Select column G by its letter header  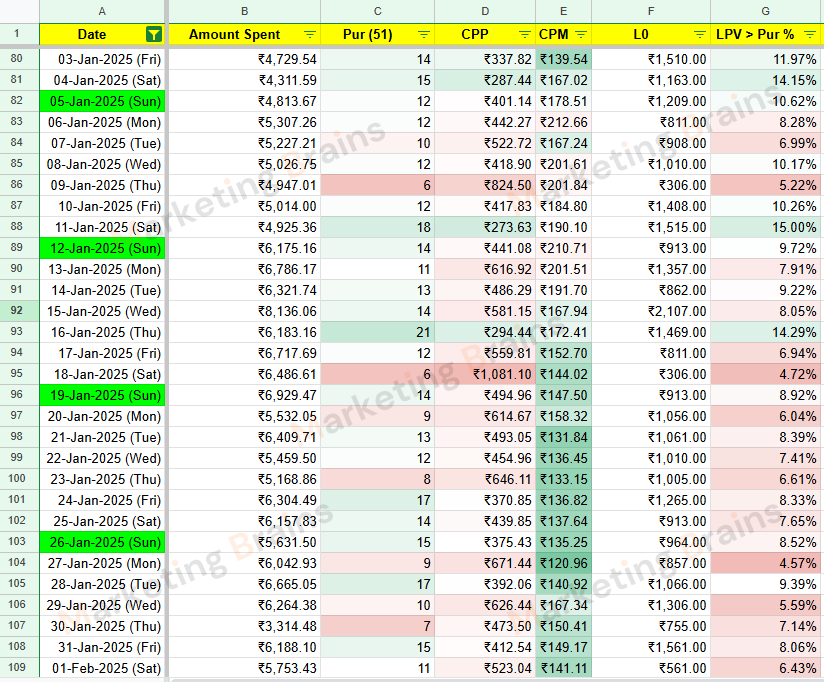coord(766,10)
